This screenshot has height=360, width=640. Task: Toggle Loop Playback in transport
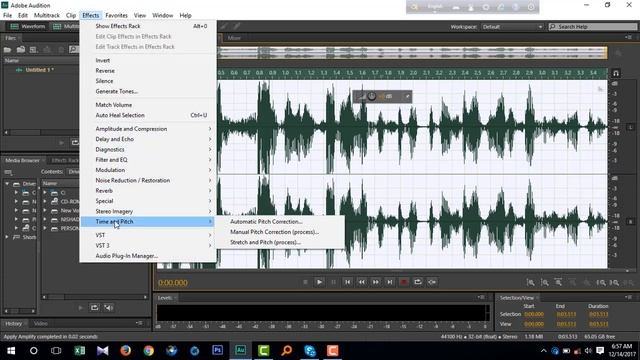point(418,282)
